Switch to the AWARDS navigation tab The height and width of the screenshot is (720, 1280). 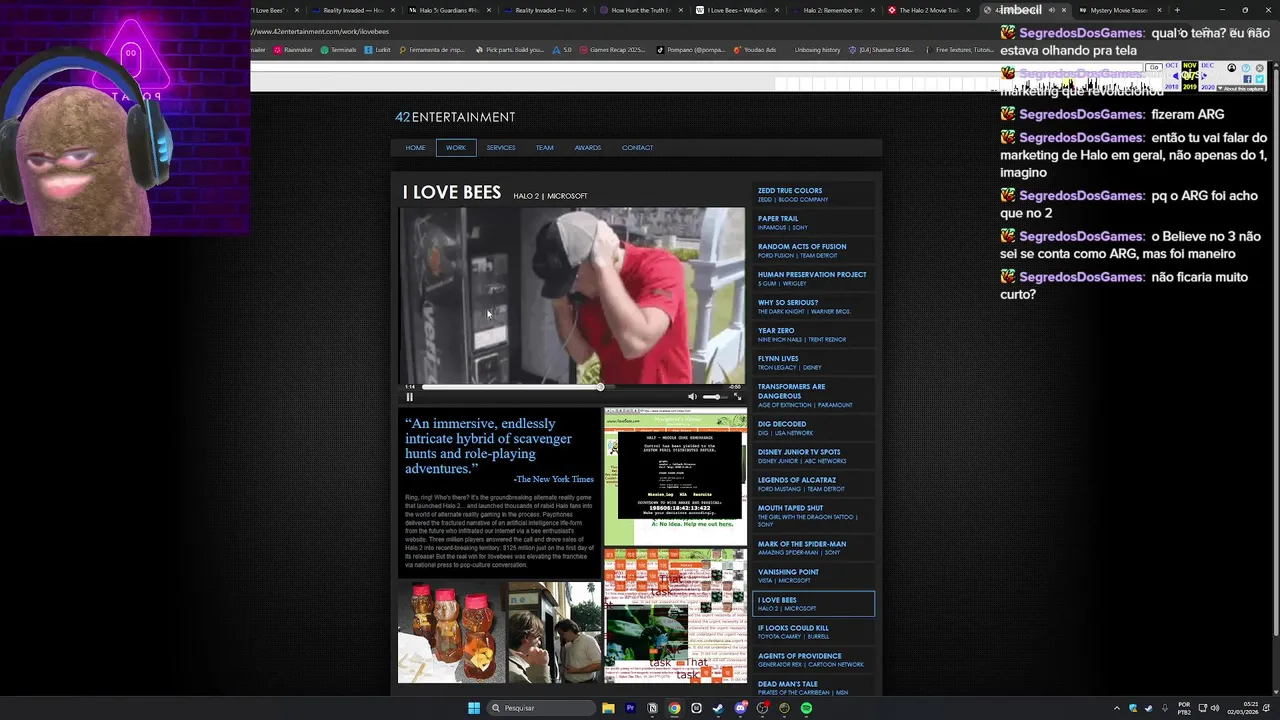(x=588, y=148)
